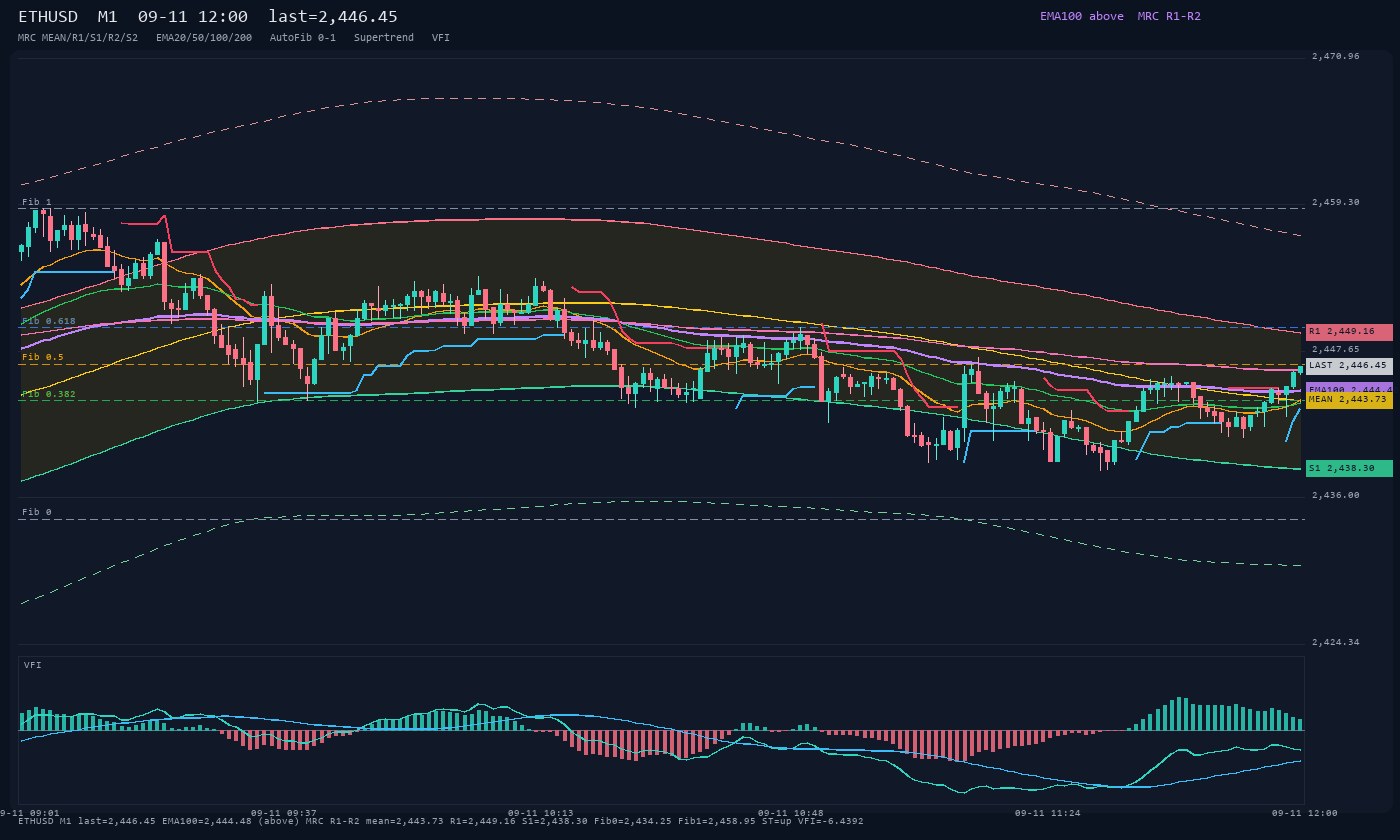Click the 2,459.30 price axis label

(x=1336, y=202)
